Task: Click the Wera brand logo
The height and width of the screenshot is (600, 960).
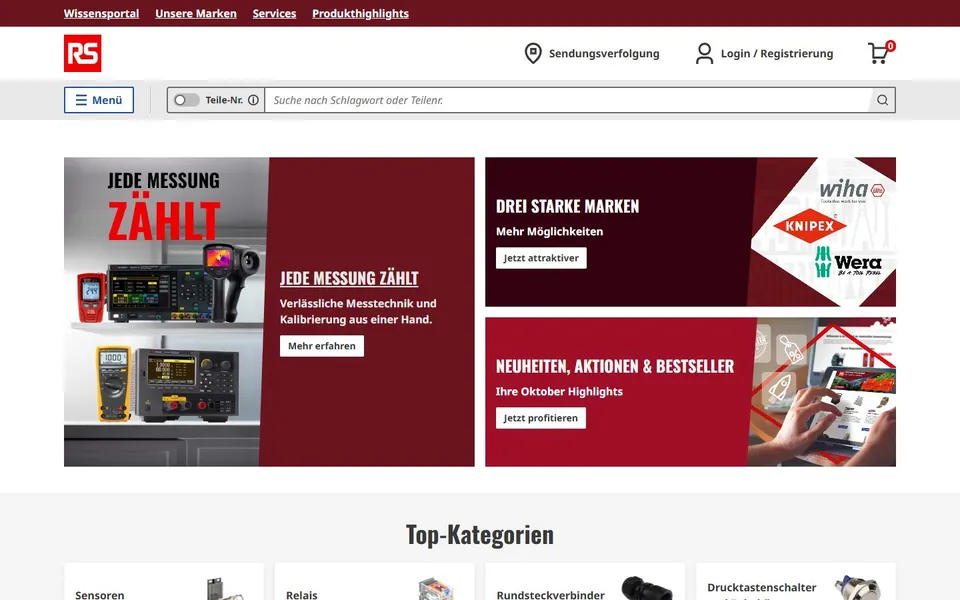Action: tap(848, 262)
